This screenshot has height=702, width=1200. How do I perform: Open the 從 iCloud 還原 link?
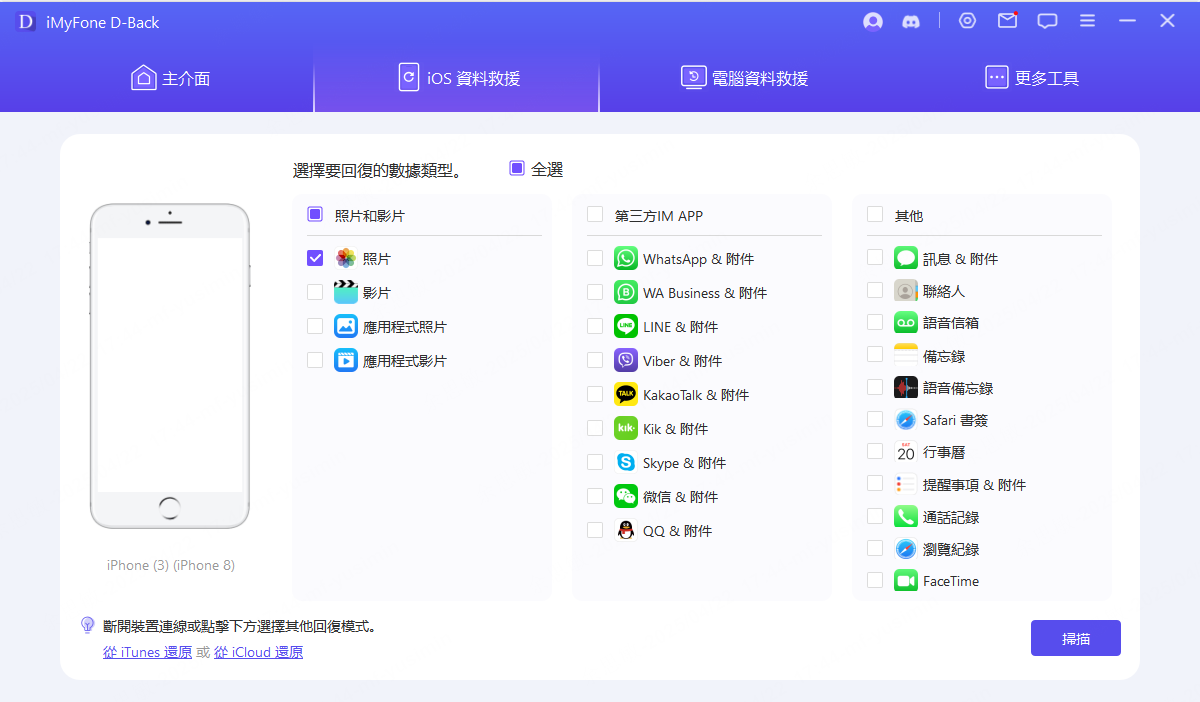[258, 652]
